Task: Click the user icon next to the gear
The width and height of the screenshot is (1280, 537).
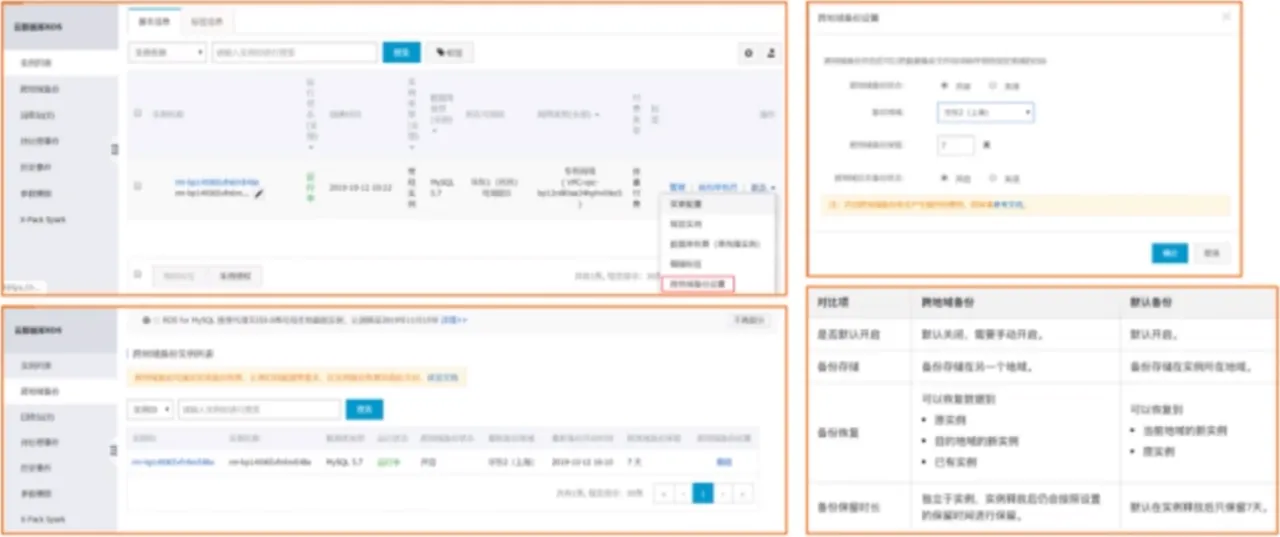Action: point(770,53)
